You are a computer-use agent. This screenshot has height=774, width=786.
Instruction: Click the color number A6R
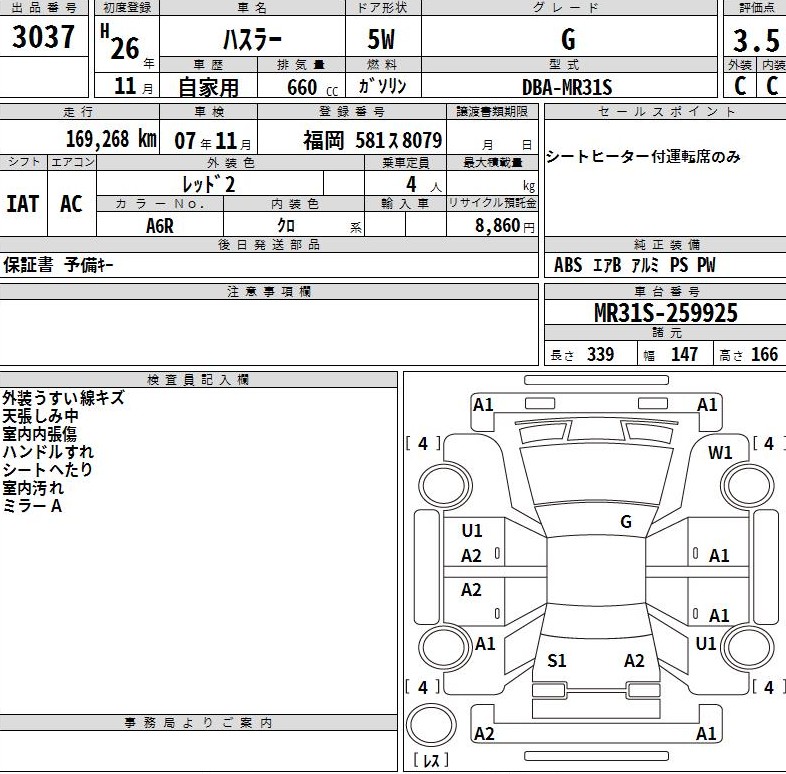click(x=159, y=226)
